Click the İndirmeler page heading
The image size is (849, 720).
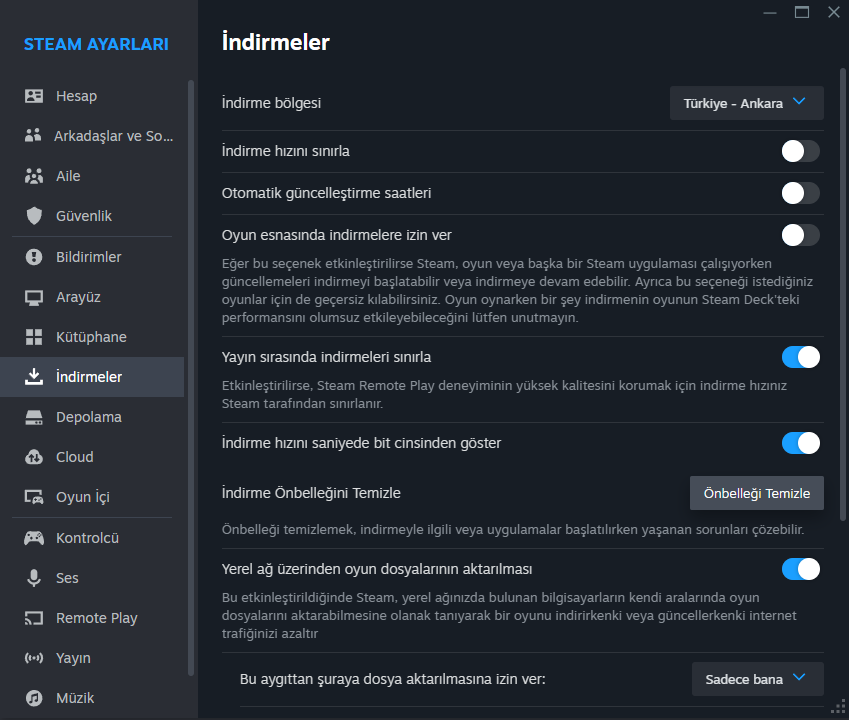(276, 42)
